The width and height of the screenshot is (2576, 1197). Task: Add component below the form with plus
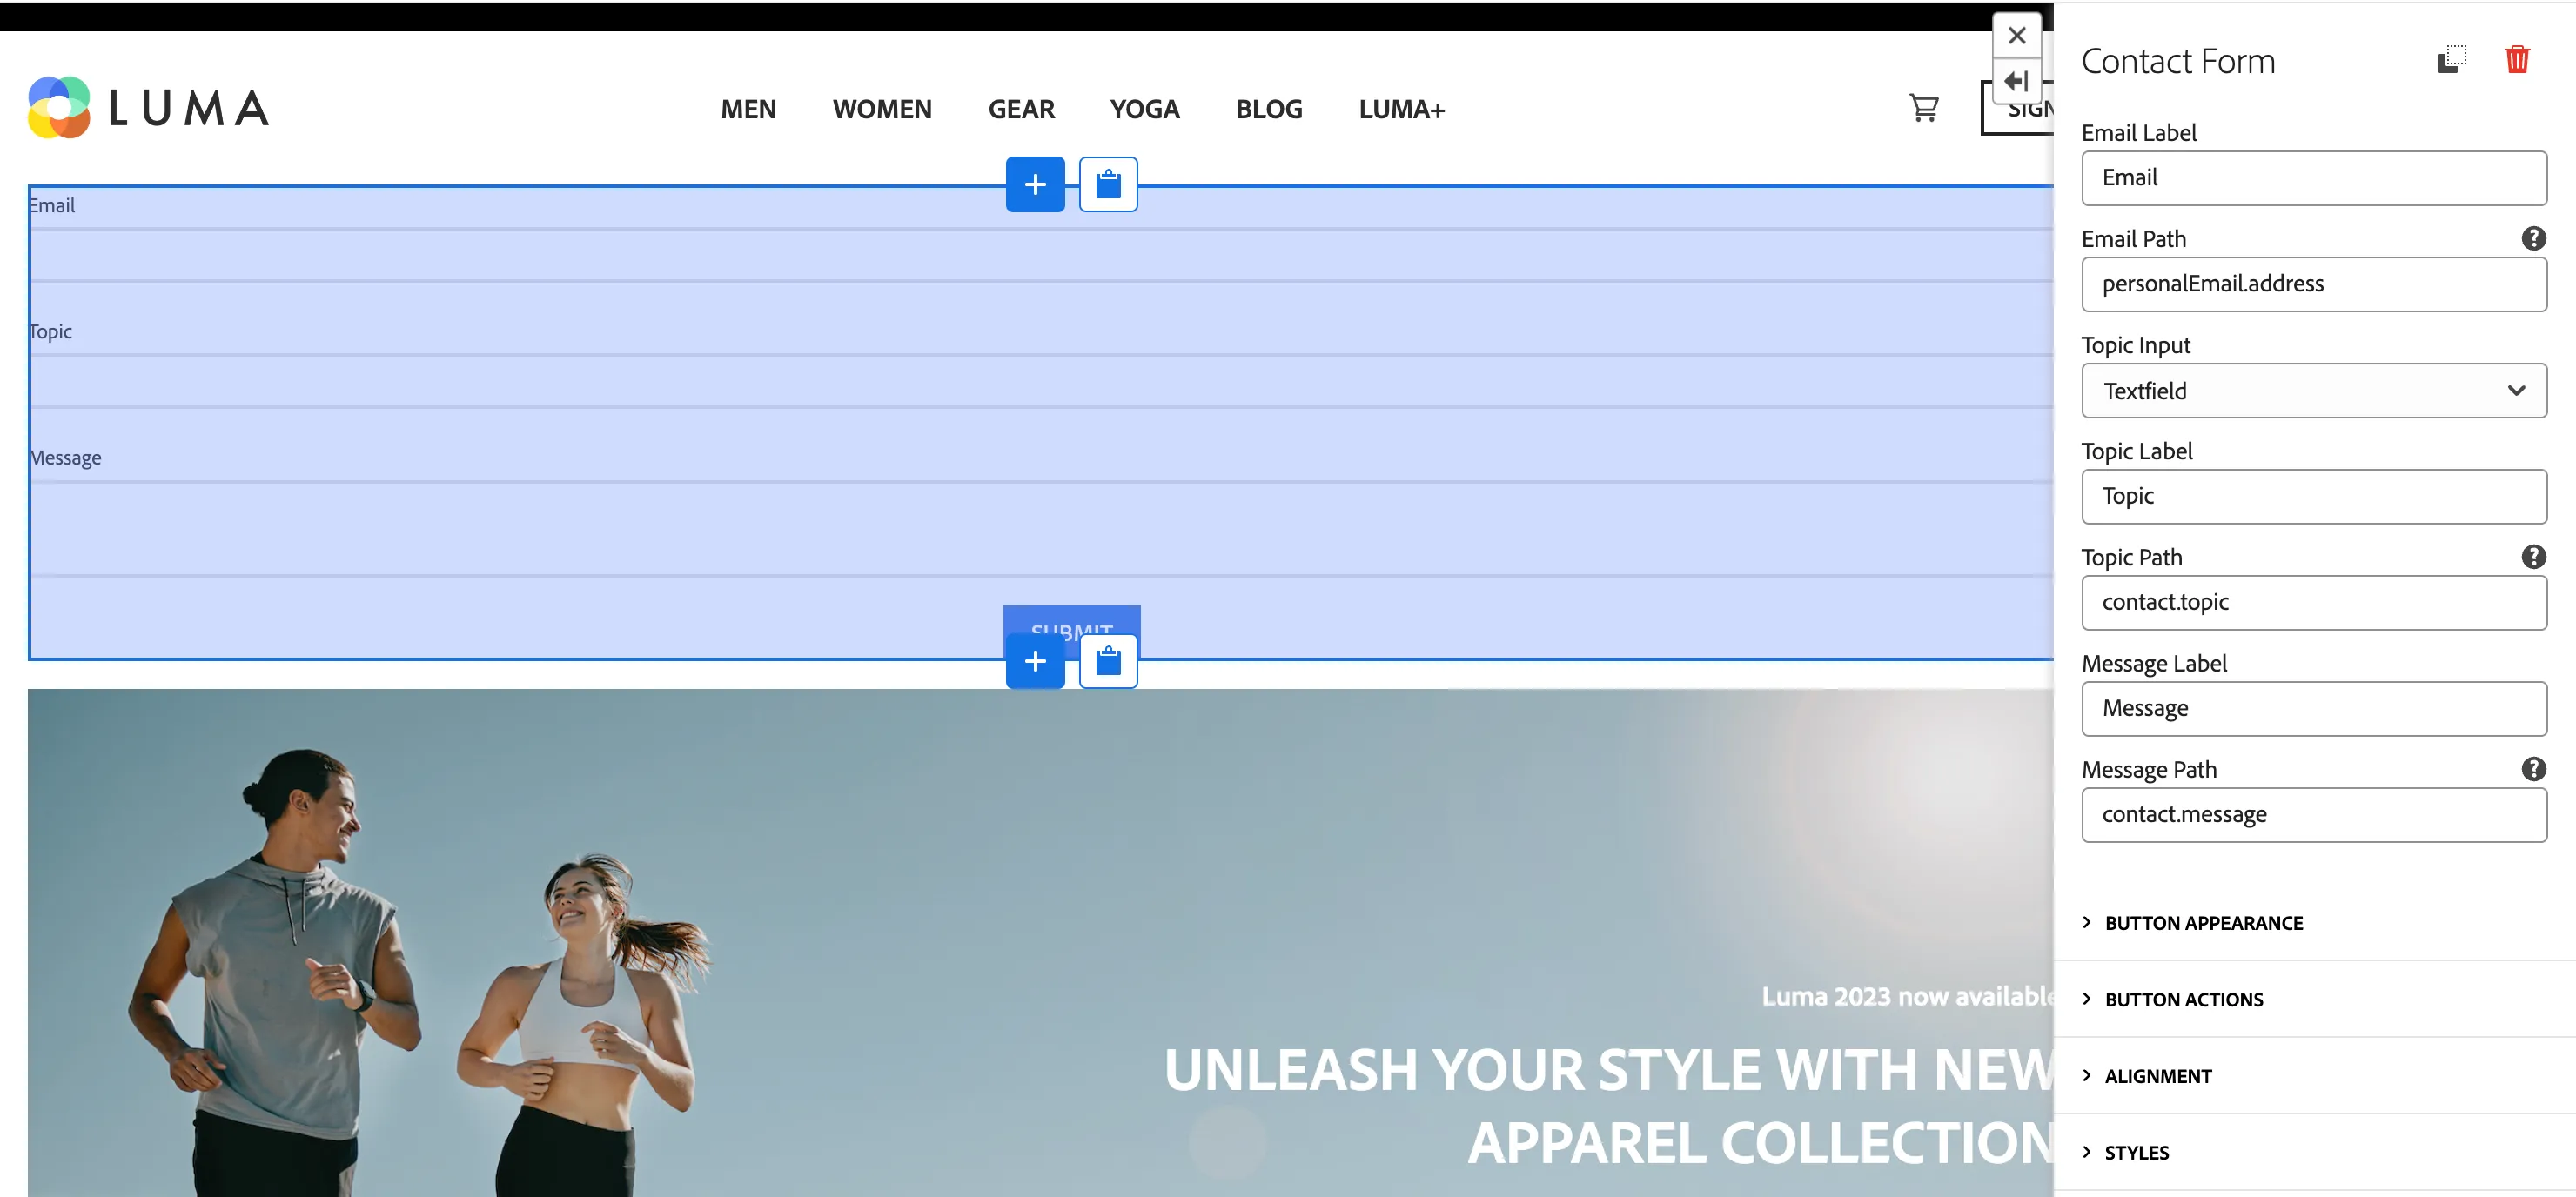click(x=1035, y=661)
